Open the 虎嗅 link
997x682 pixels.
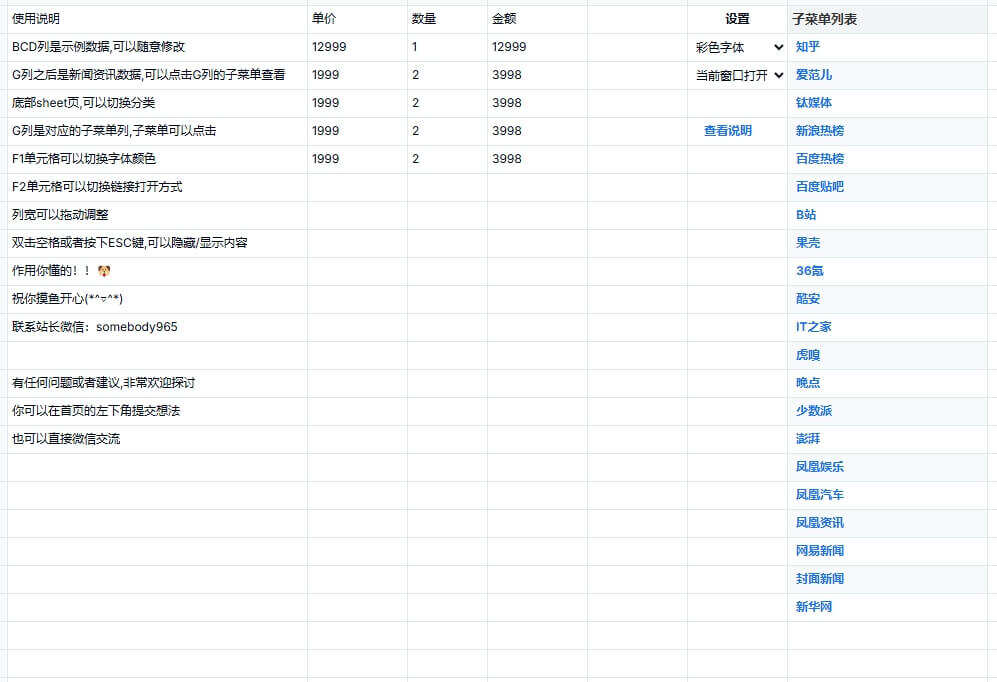[x=805, y=354]
